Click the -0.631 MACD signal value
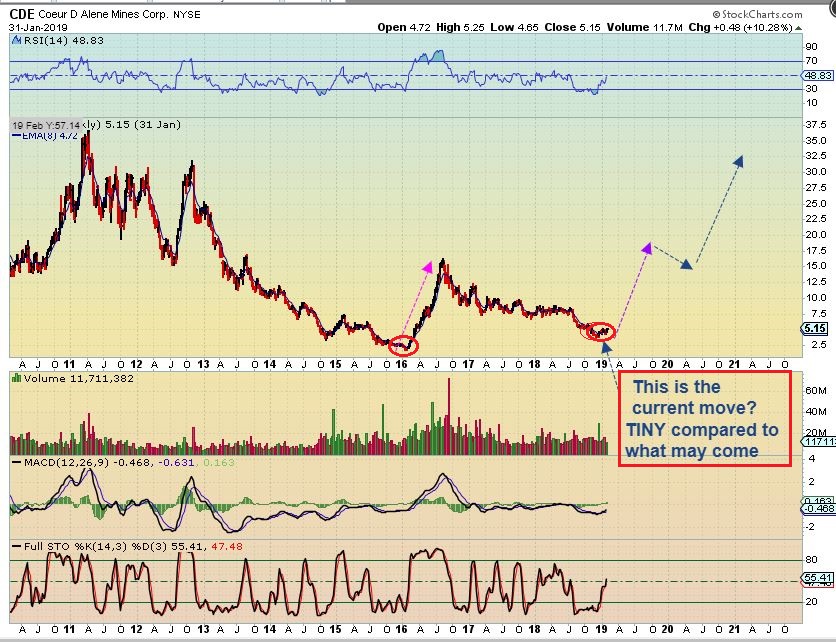 coord(175,462)
